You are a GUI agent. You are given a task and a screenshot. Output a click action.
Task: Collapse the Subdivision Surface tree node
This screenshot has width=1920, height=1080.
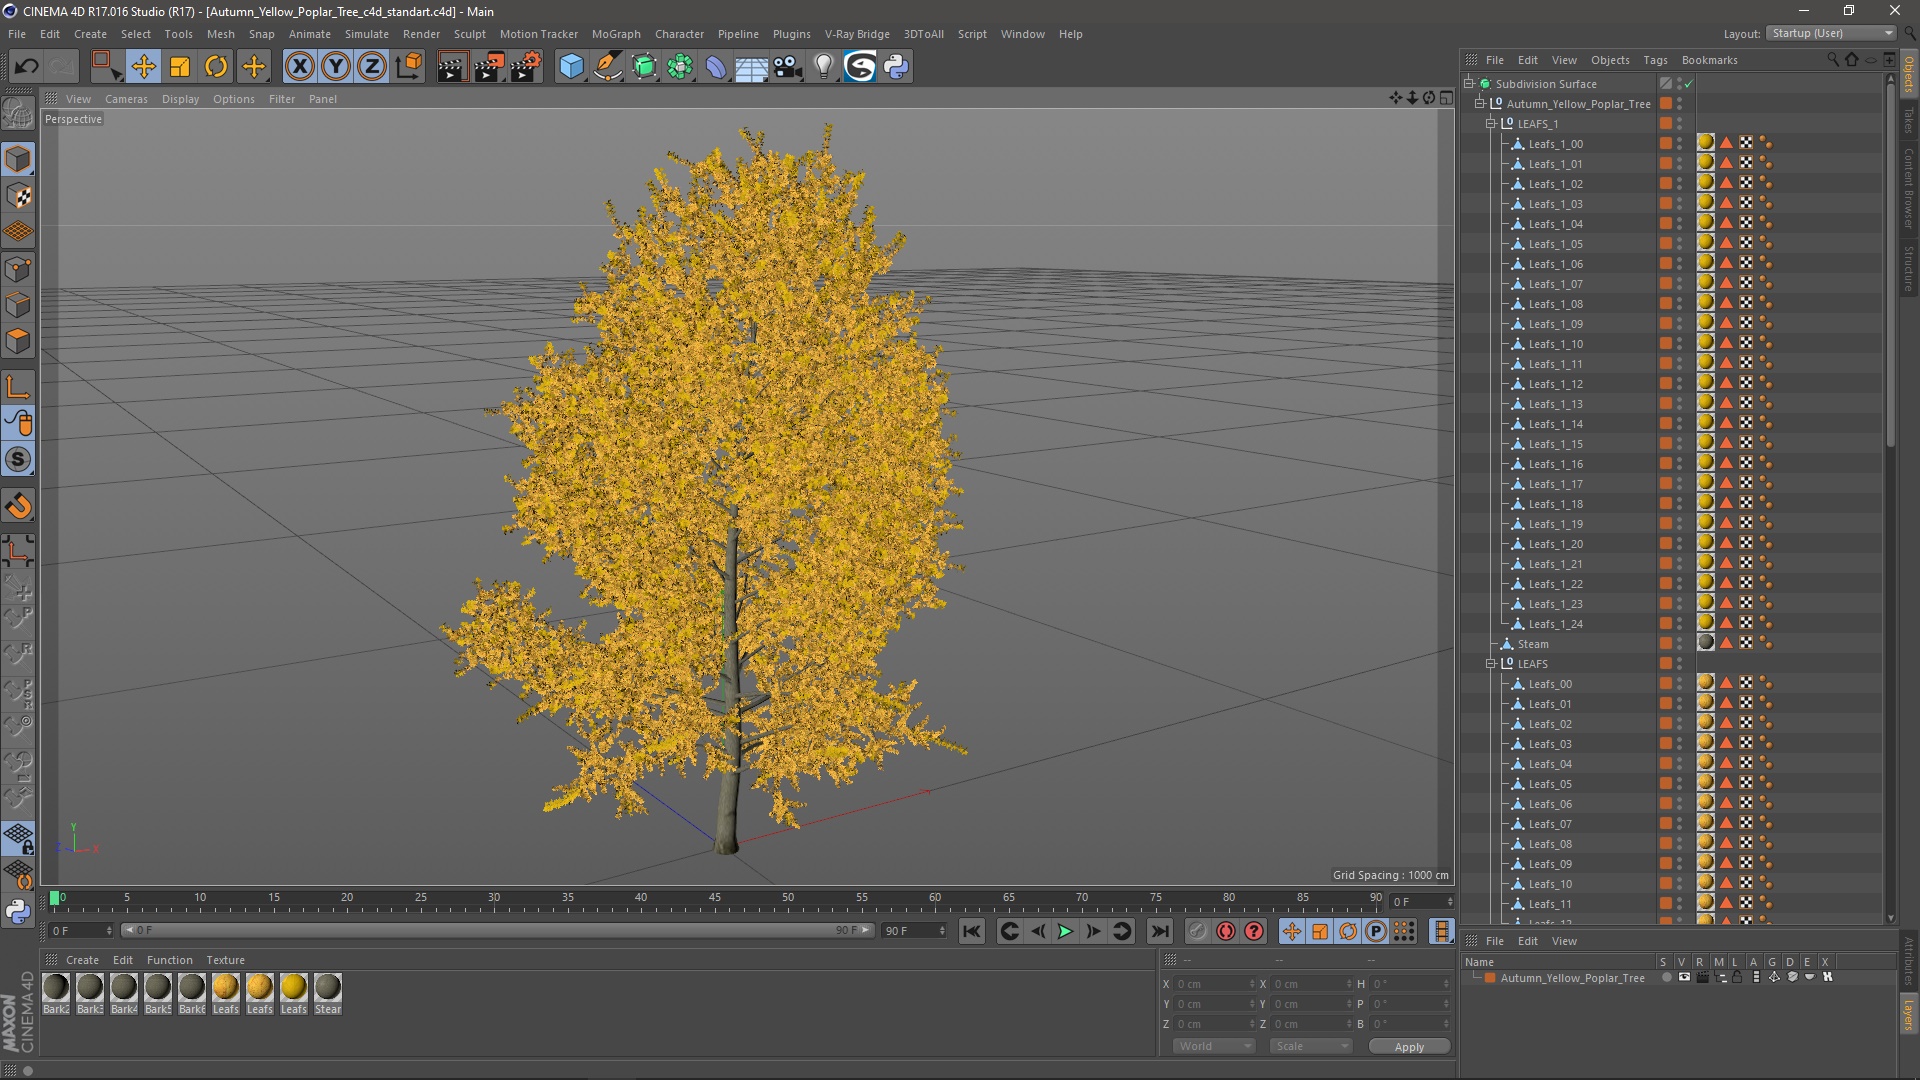click(x=1469, y=84)
